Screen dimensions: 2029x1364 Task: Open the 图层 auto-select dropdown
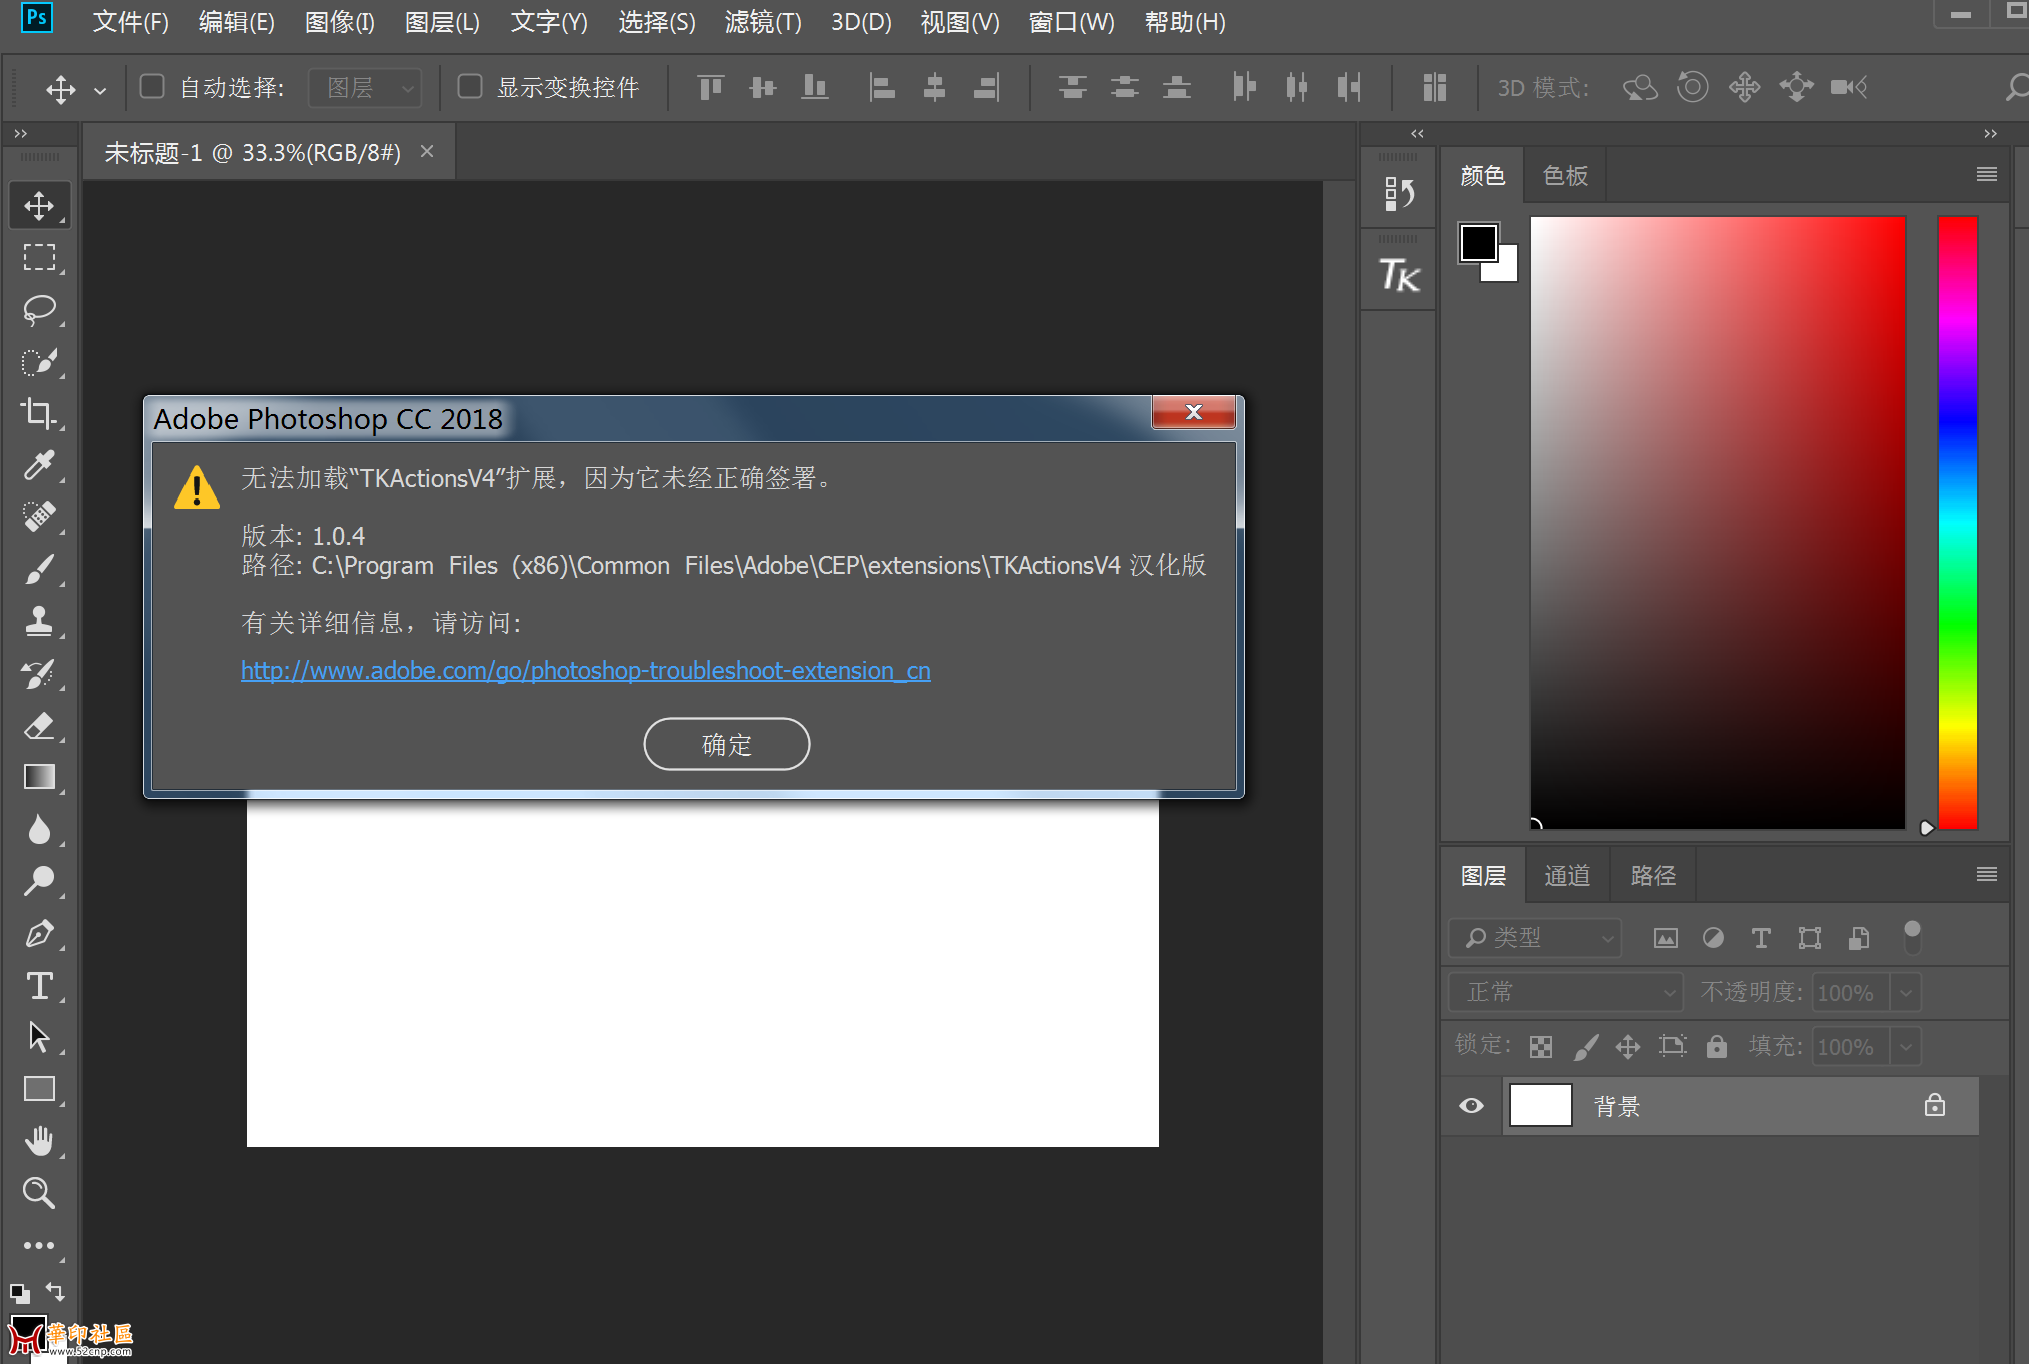tap(365, 88)
